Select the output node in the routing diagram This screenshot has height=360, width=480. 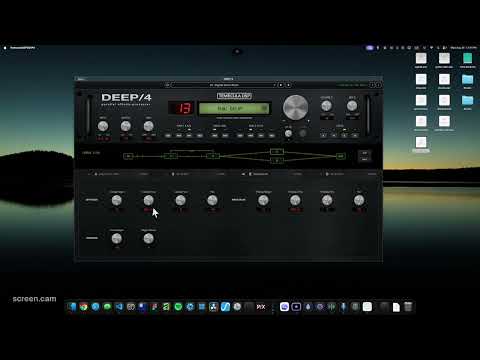(x=340, y=156)
